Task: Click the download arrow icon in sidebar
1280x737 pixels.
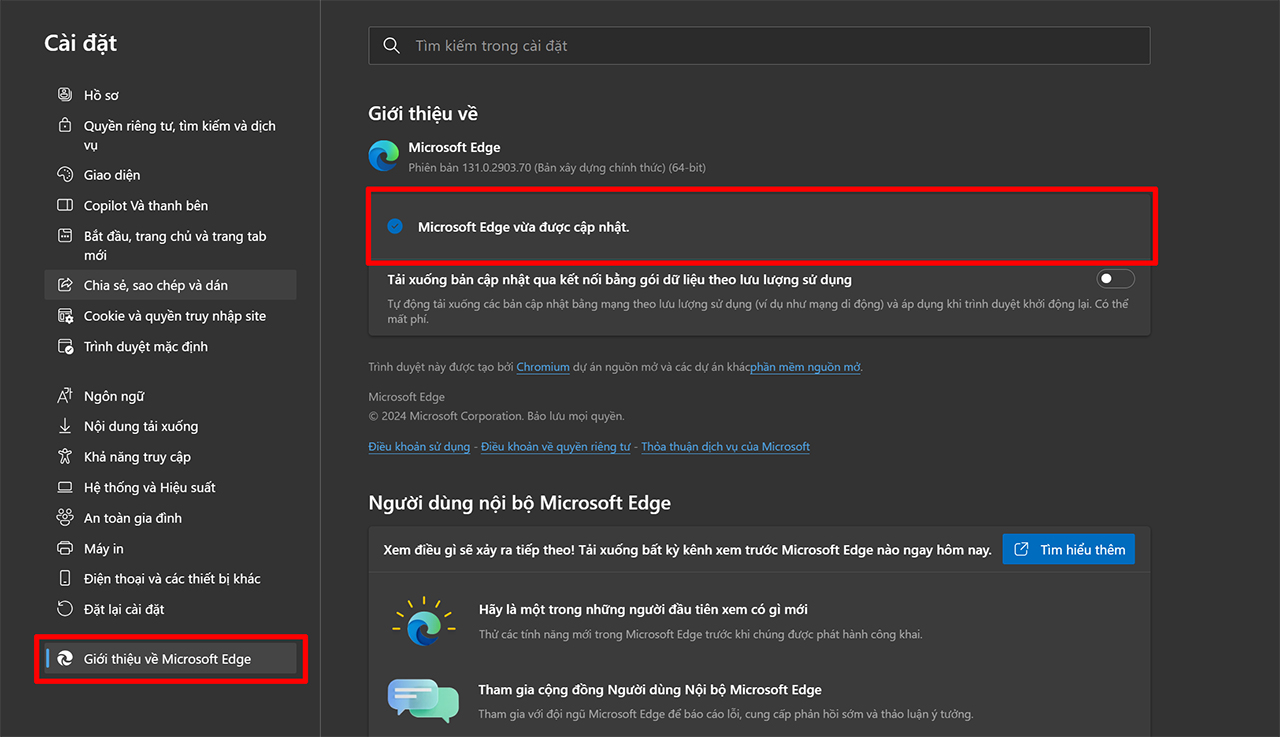Action: coord(65,426)
